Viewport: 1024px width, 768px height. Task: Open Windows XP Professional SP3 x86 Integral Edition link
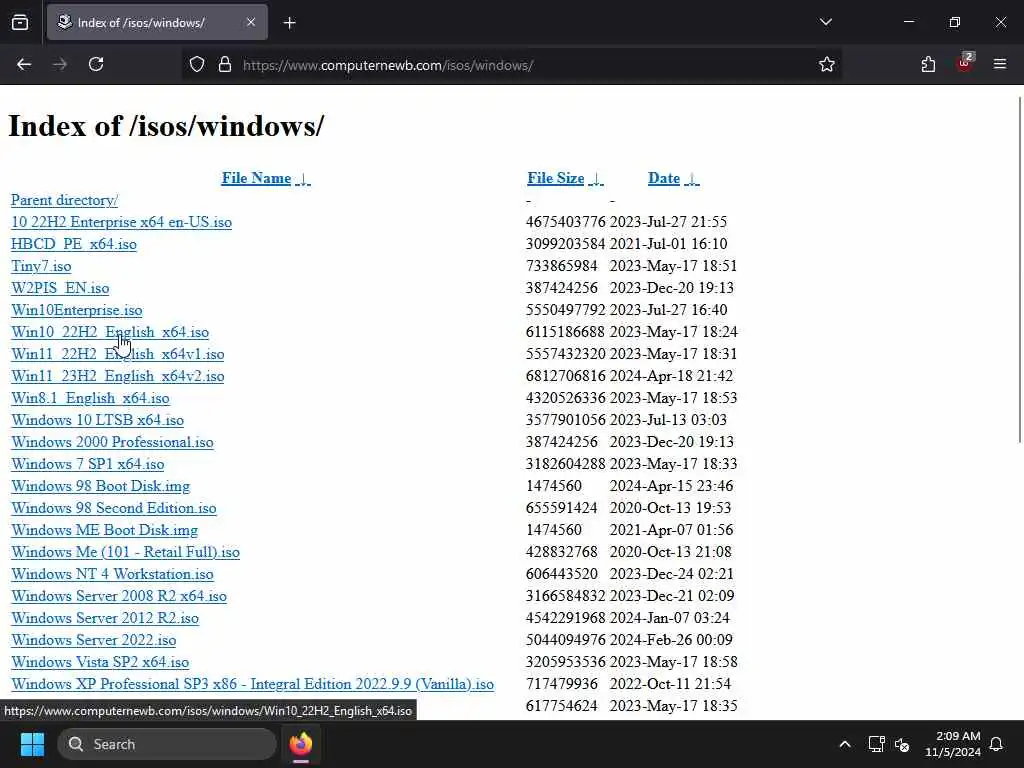[x=252, y=684]
